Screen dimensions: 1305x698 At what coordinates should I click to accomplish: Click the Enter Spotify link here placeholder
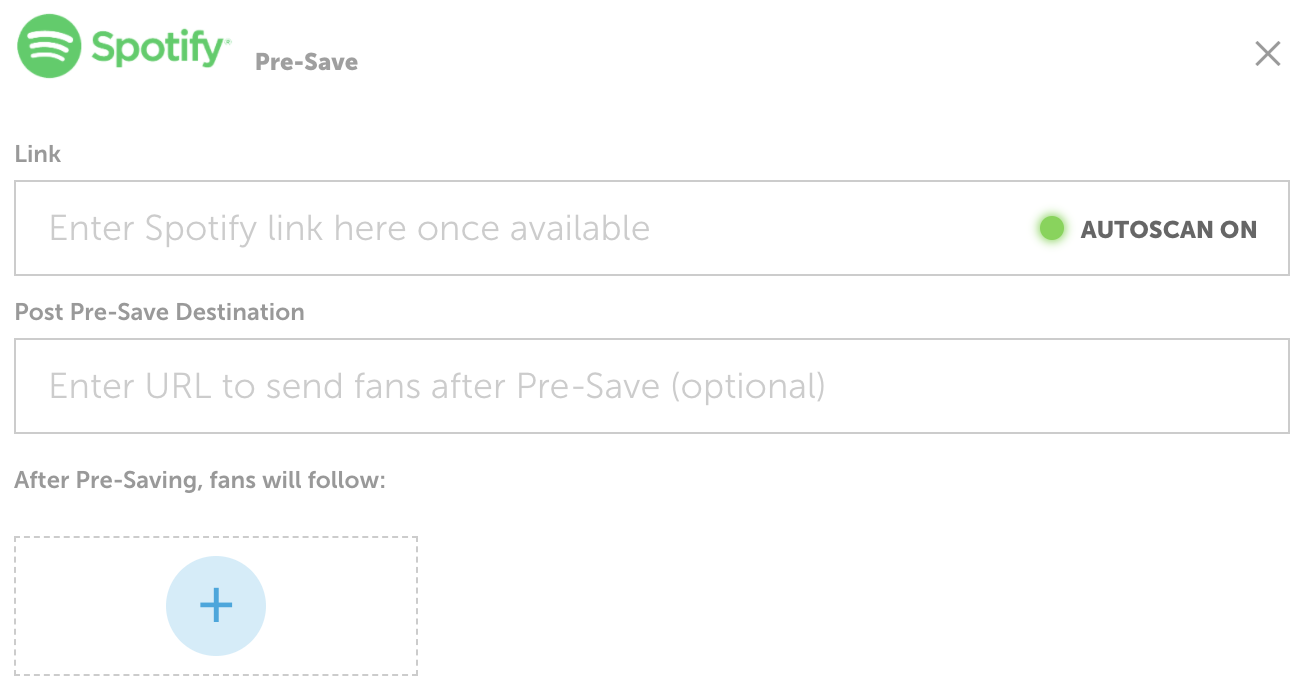349,229
